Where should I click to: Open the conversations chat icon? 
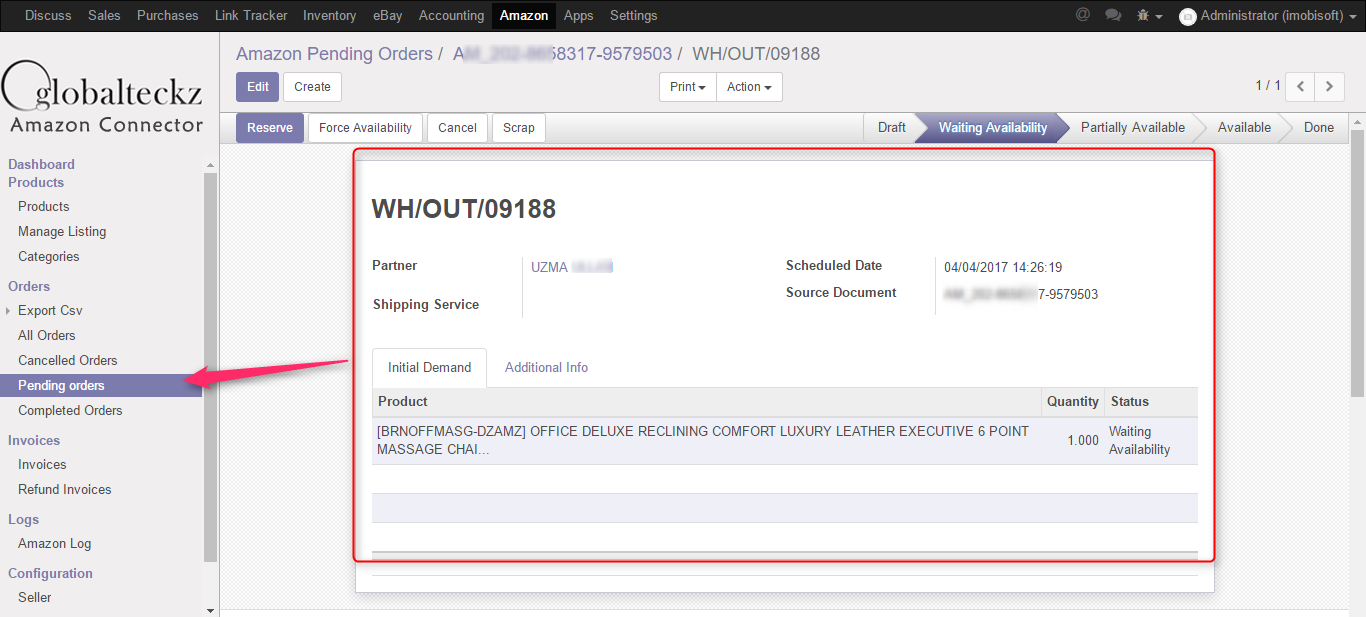coord(1113,15)
